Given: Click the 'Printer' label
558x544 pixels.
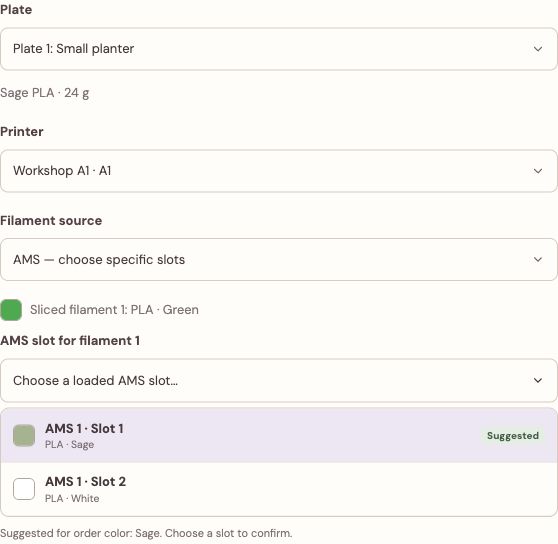Looking at the screenshot, I should (22, 132).
